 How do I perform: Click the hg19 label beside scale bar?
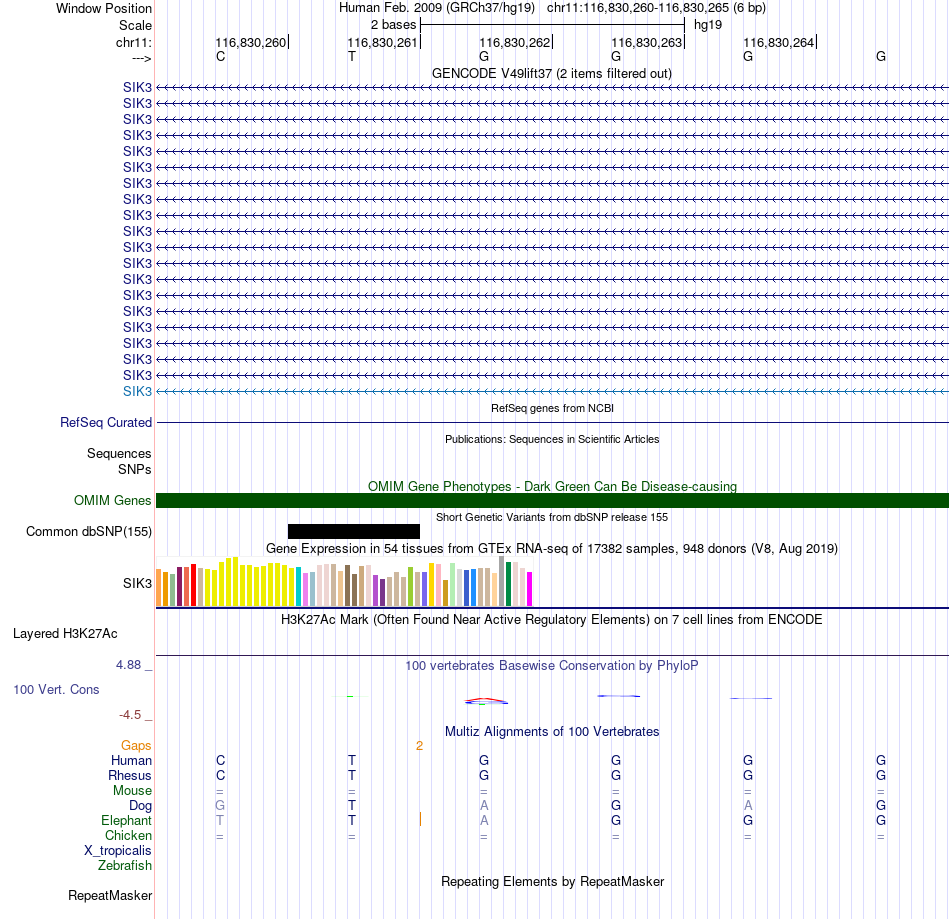tap(708, 25)
